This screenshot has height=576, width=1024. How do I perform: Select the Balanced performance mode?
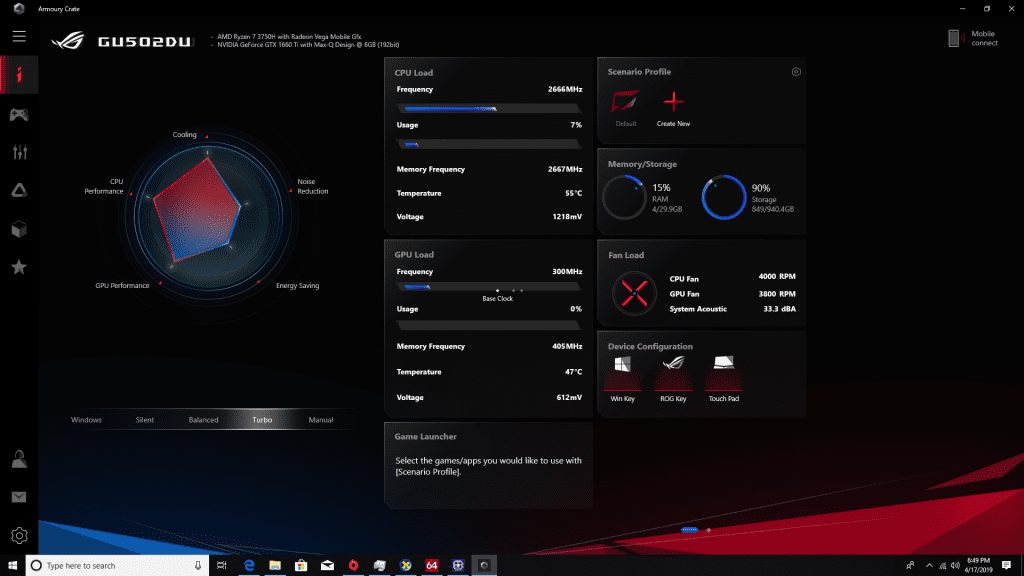coord(203,420)
